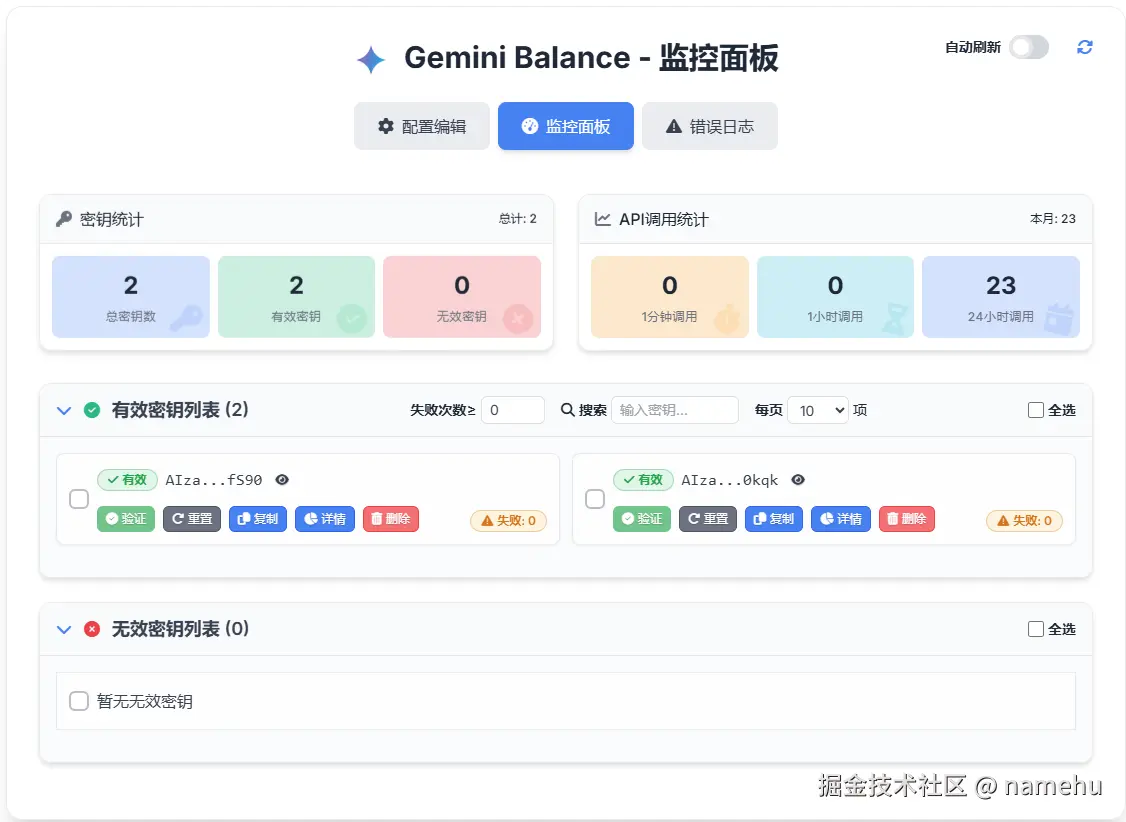Viewport: 1126px width, 822px height.
Task: Click the 有效 status badge of AIza...0kqk
Action: point(643,480)
